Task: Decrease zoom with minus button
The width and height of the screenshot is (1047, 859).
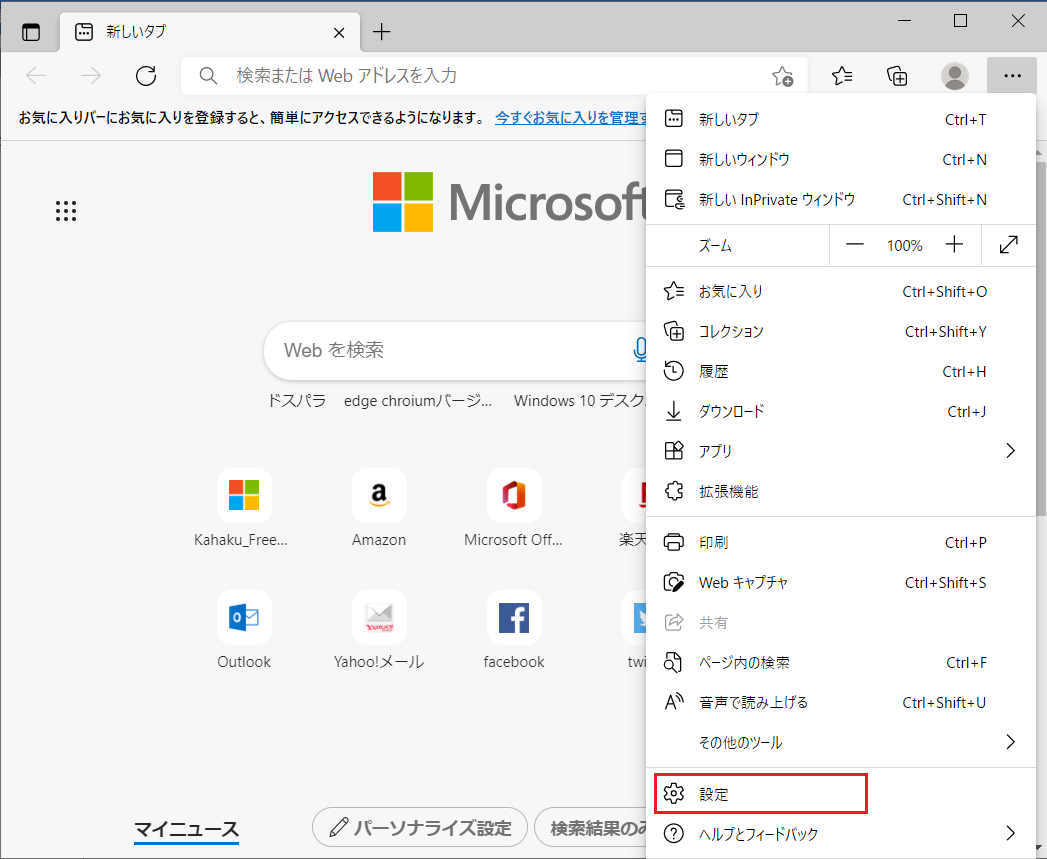Action: [855, 245]
